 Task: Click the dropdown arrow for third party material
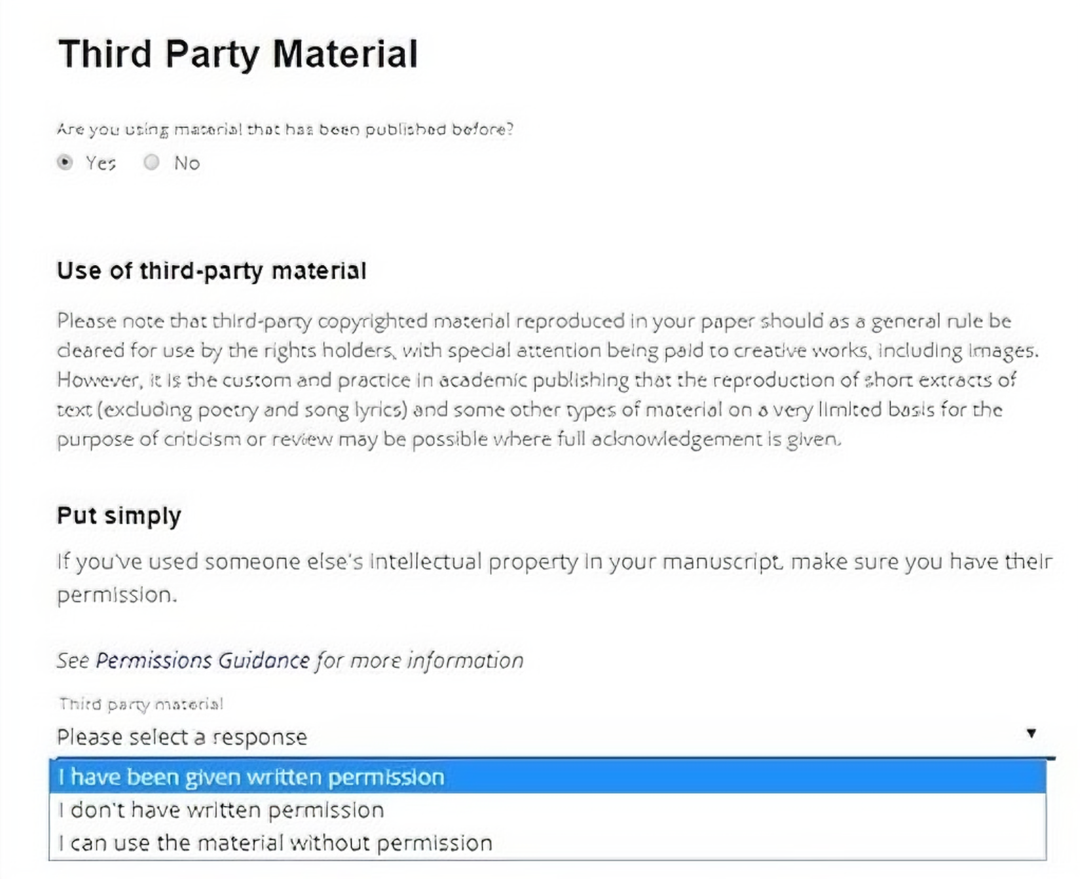tap(1031, 733)
